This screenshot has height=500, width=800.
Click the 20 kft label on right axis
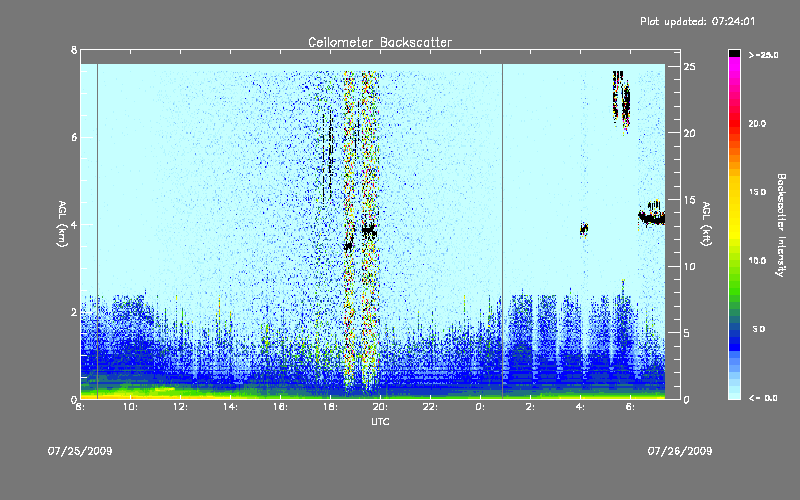(690, 133)
